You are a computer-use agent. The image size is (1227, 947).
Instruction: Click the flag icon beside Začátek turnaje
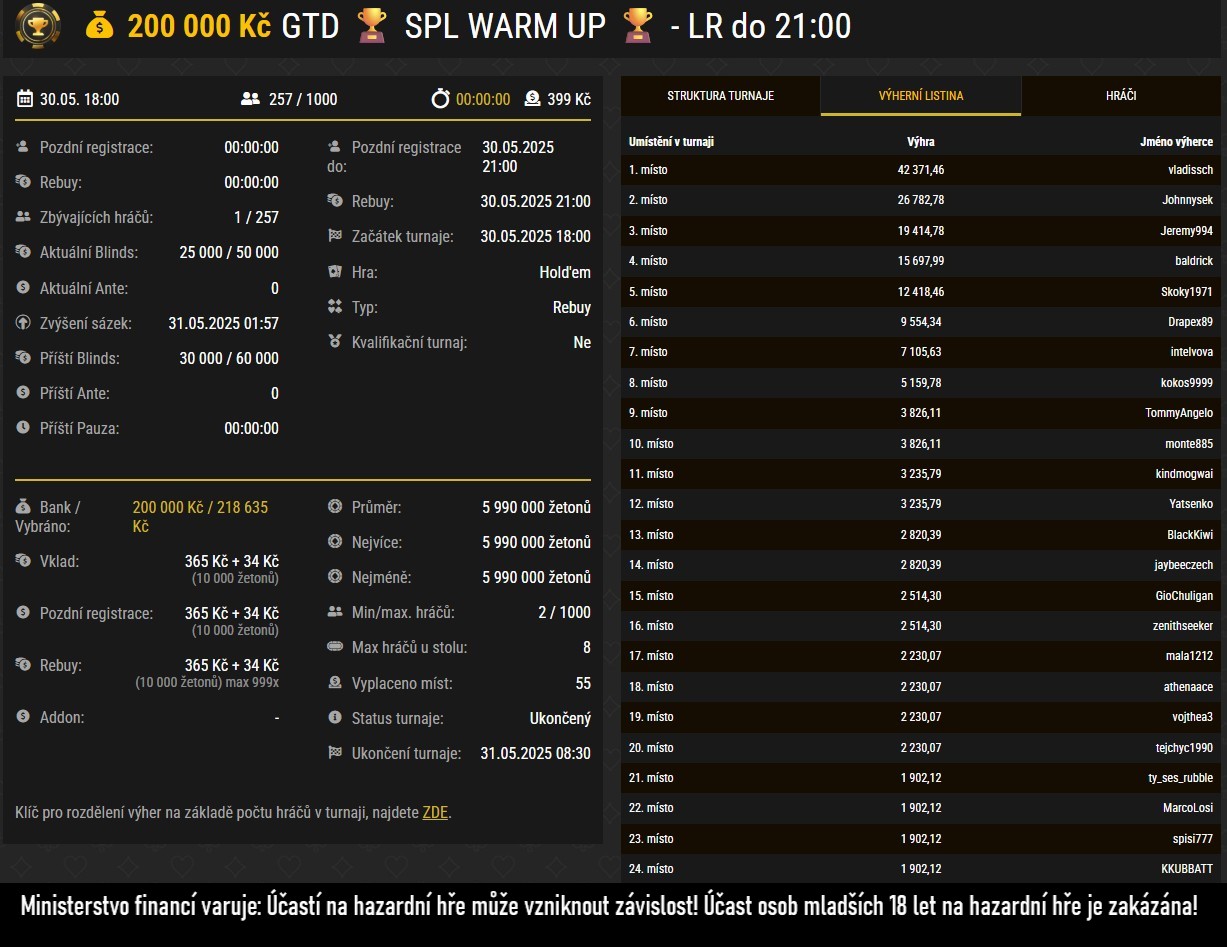point(335,237)
